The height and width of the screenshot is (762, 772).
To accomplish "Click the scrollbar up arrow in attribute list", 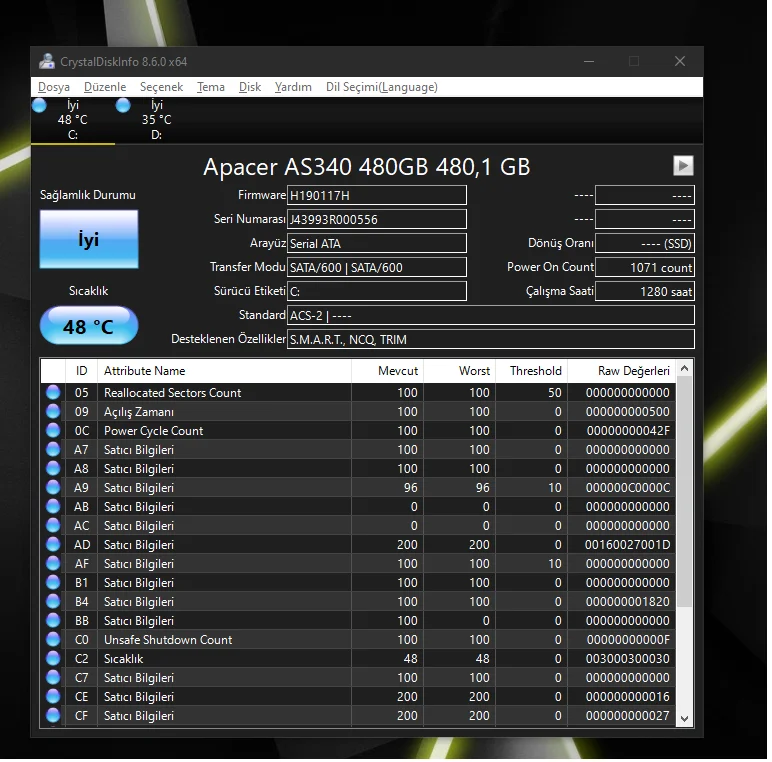I will coord(684,368).
